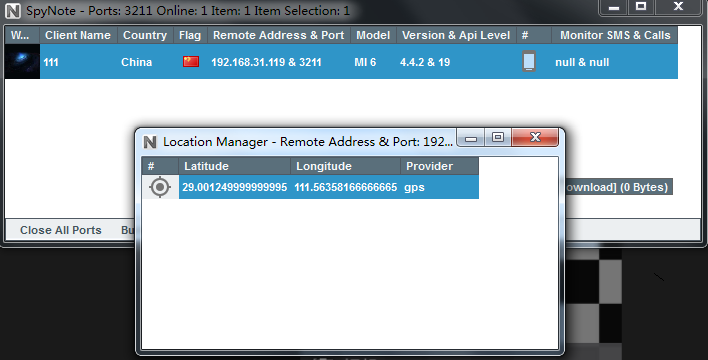Sort by Client Name column header
This screenshot has height=360, width=708.
coord(78,35)
